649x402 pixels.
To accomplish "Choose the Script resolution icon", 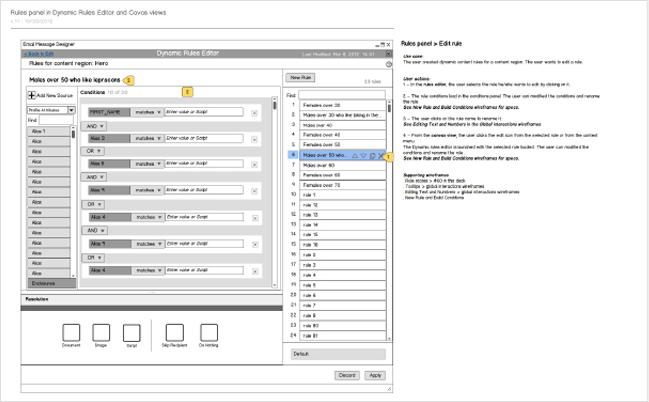I will (x=132, y=333).
